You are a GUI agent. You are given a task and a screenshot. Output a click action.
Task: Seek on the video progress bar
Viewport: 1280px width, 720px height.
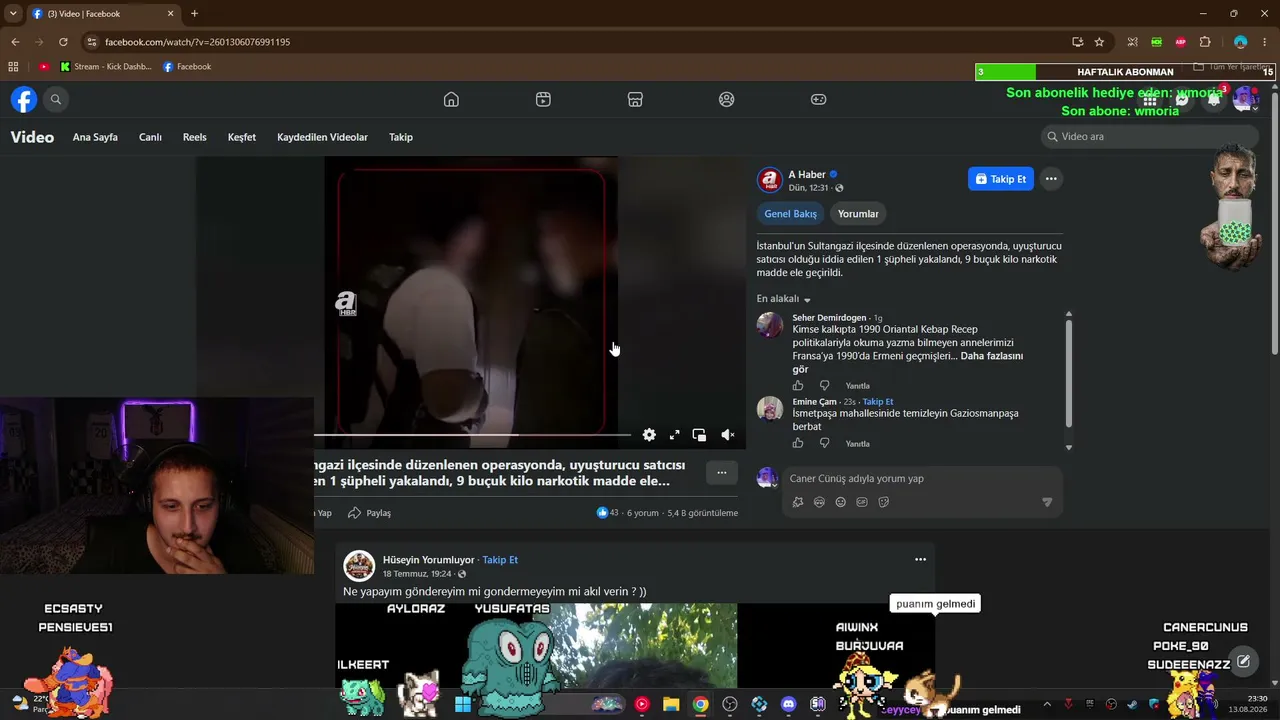point(472,435)
